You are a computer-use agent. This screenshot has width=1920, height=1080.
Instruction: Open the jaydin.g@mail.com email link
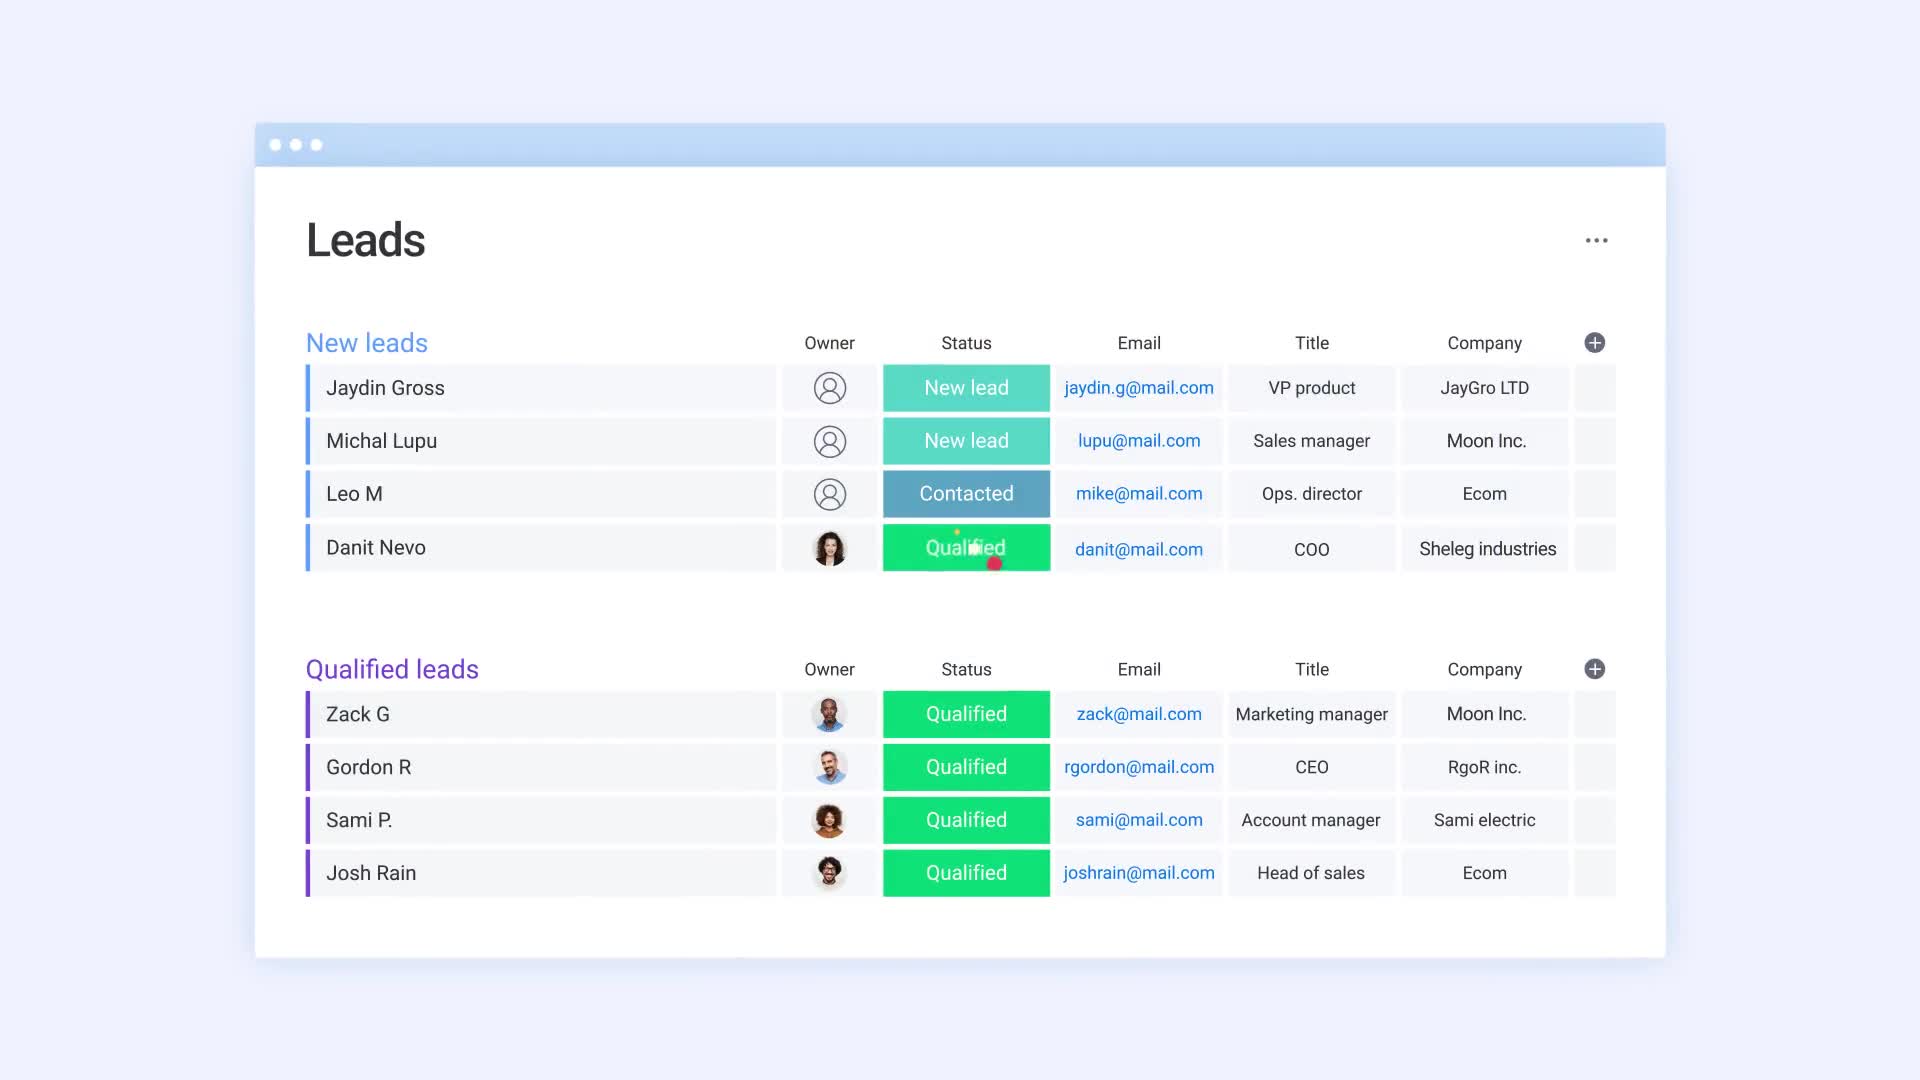1138,388
